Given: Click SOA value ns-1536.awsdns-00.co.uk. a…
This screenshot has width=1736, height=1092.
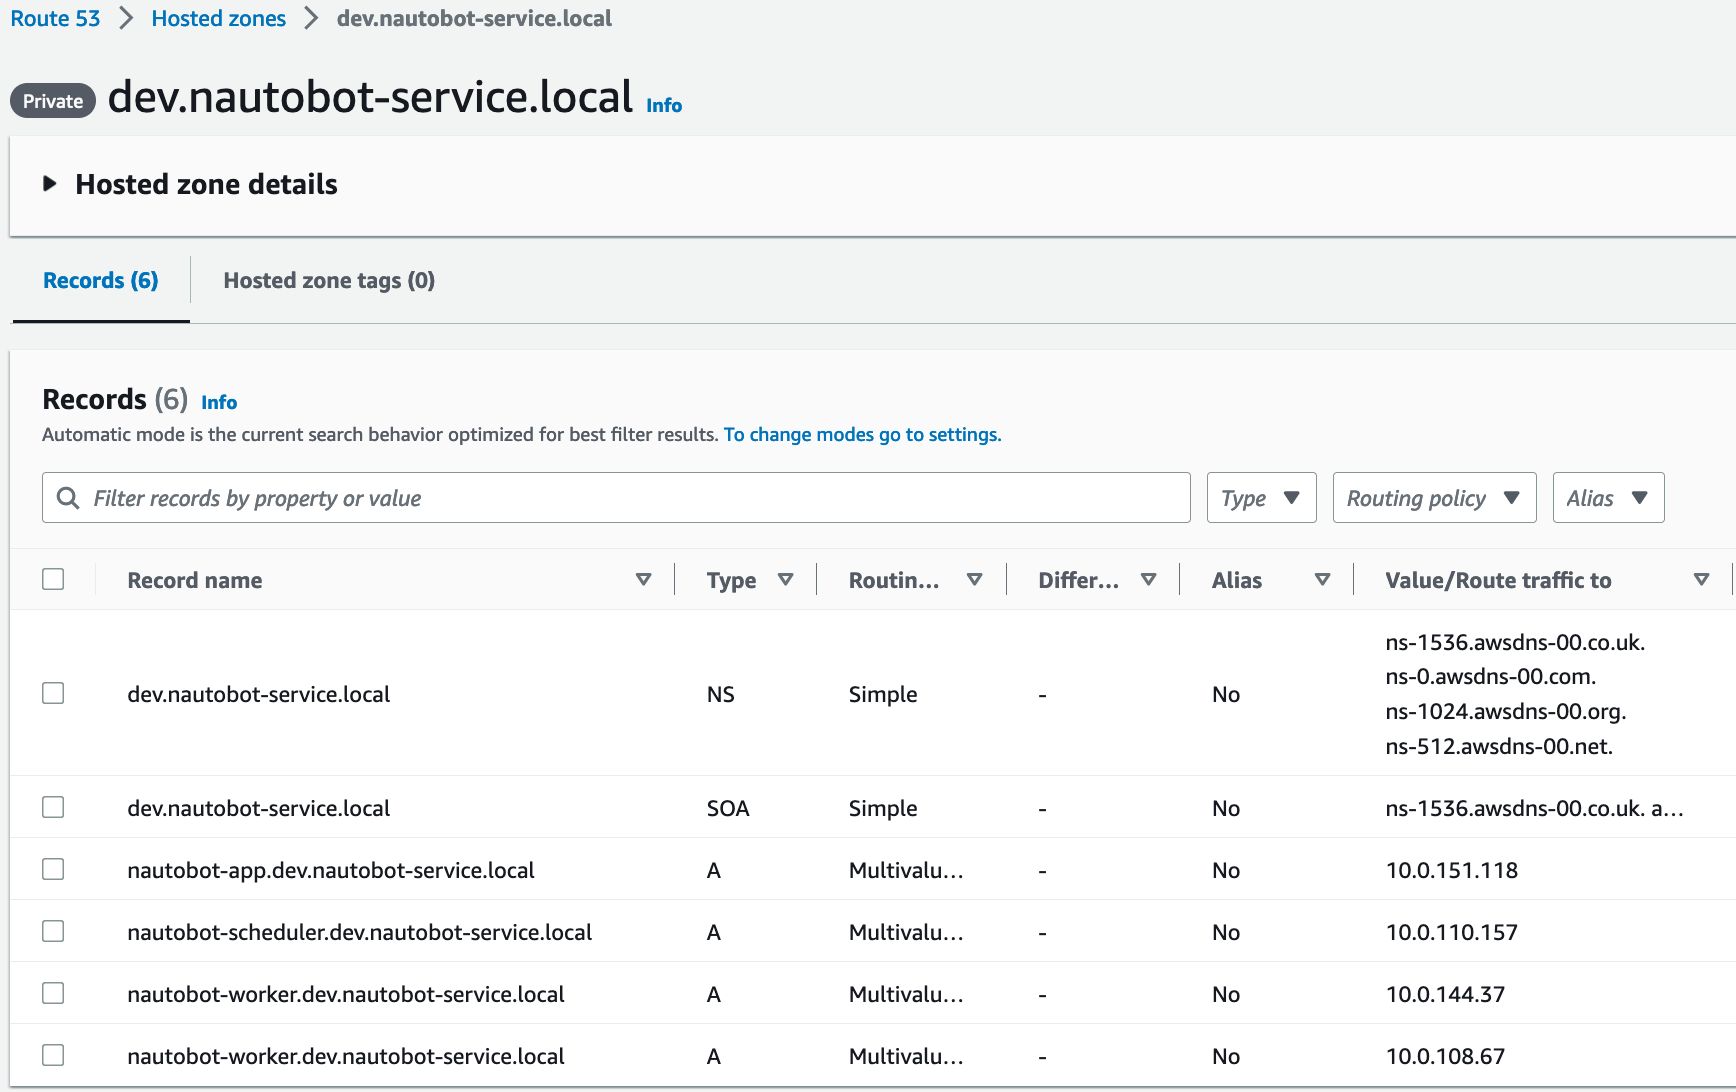Looking at the screenshot, I should pyautogui.click(x=1534, y=808).
